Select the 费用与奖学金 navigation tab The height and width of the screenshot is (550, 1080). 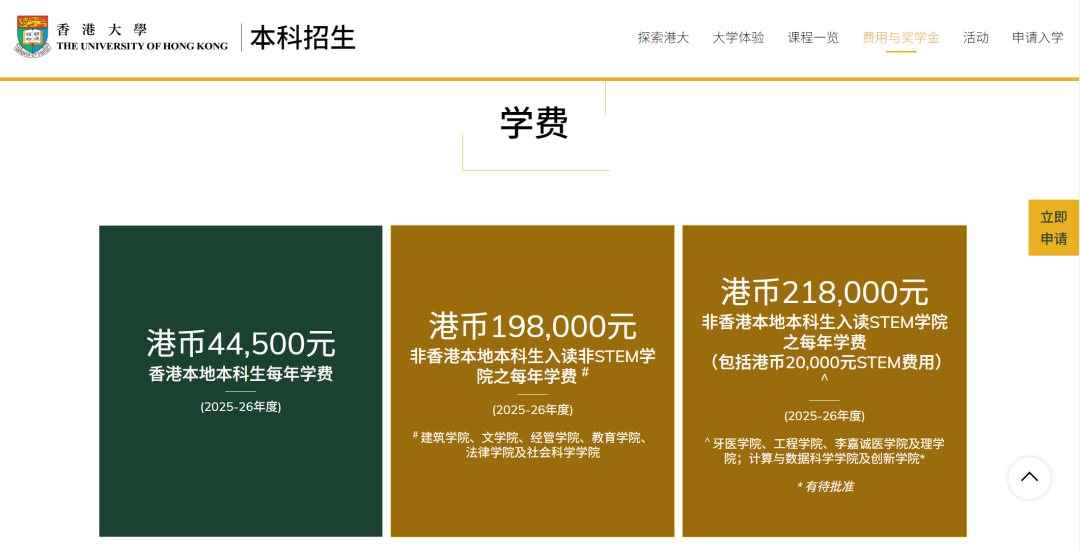point(901,38)
